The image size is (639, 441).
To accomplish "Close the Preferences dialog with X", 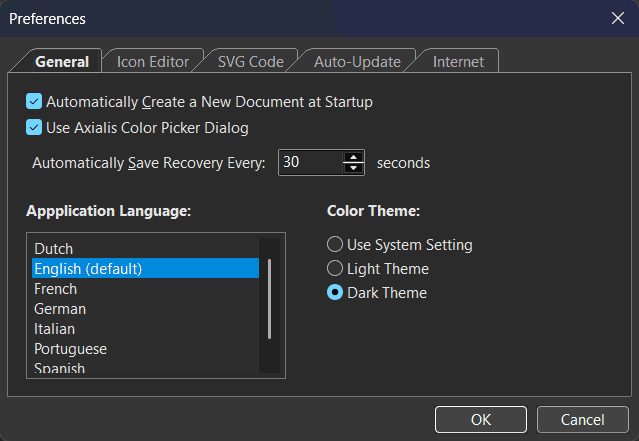I will click(x=617, y=18).
